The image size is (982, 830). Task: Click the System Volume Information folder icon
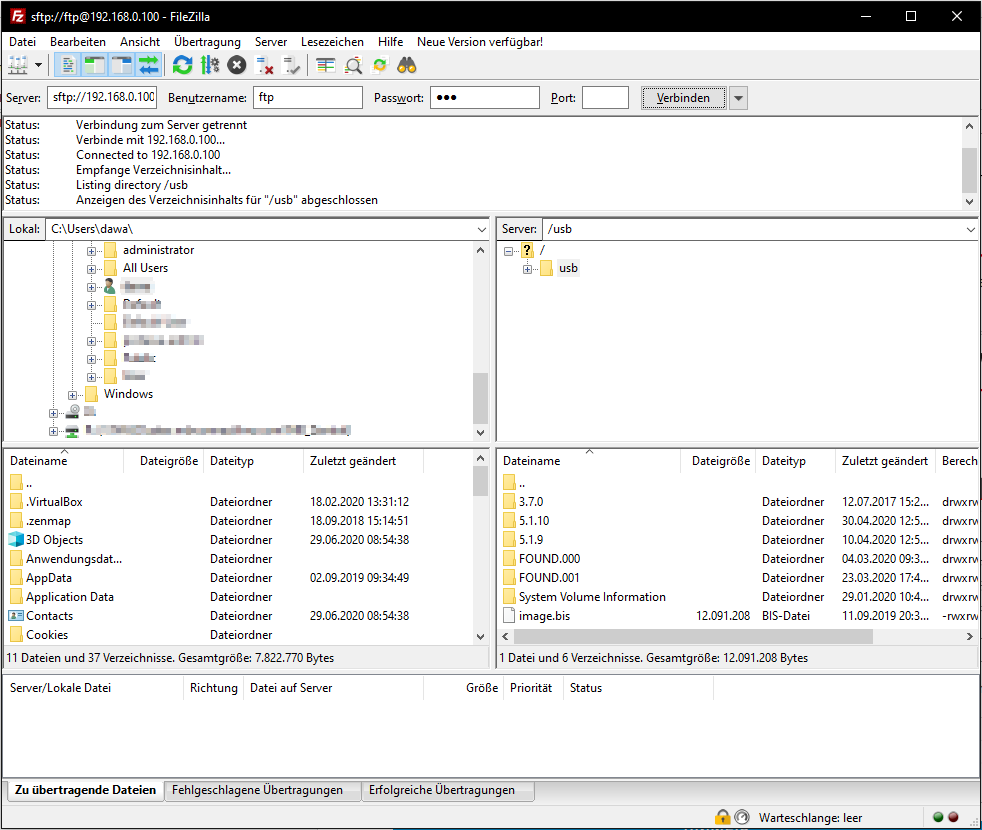[x=509, y=597]
